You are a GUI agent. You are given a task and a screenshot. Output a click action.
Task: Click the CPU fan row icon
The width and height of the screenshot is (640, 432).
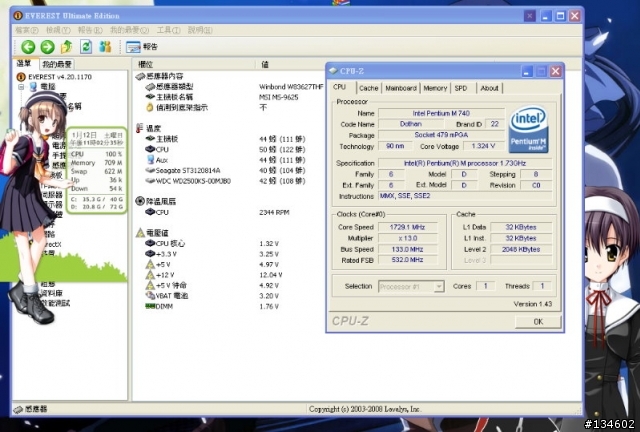click(x=150, y=212)
